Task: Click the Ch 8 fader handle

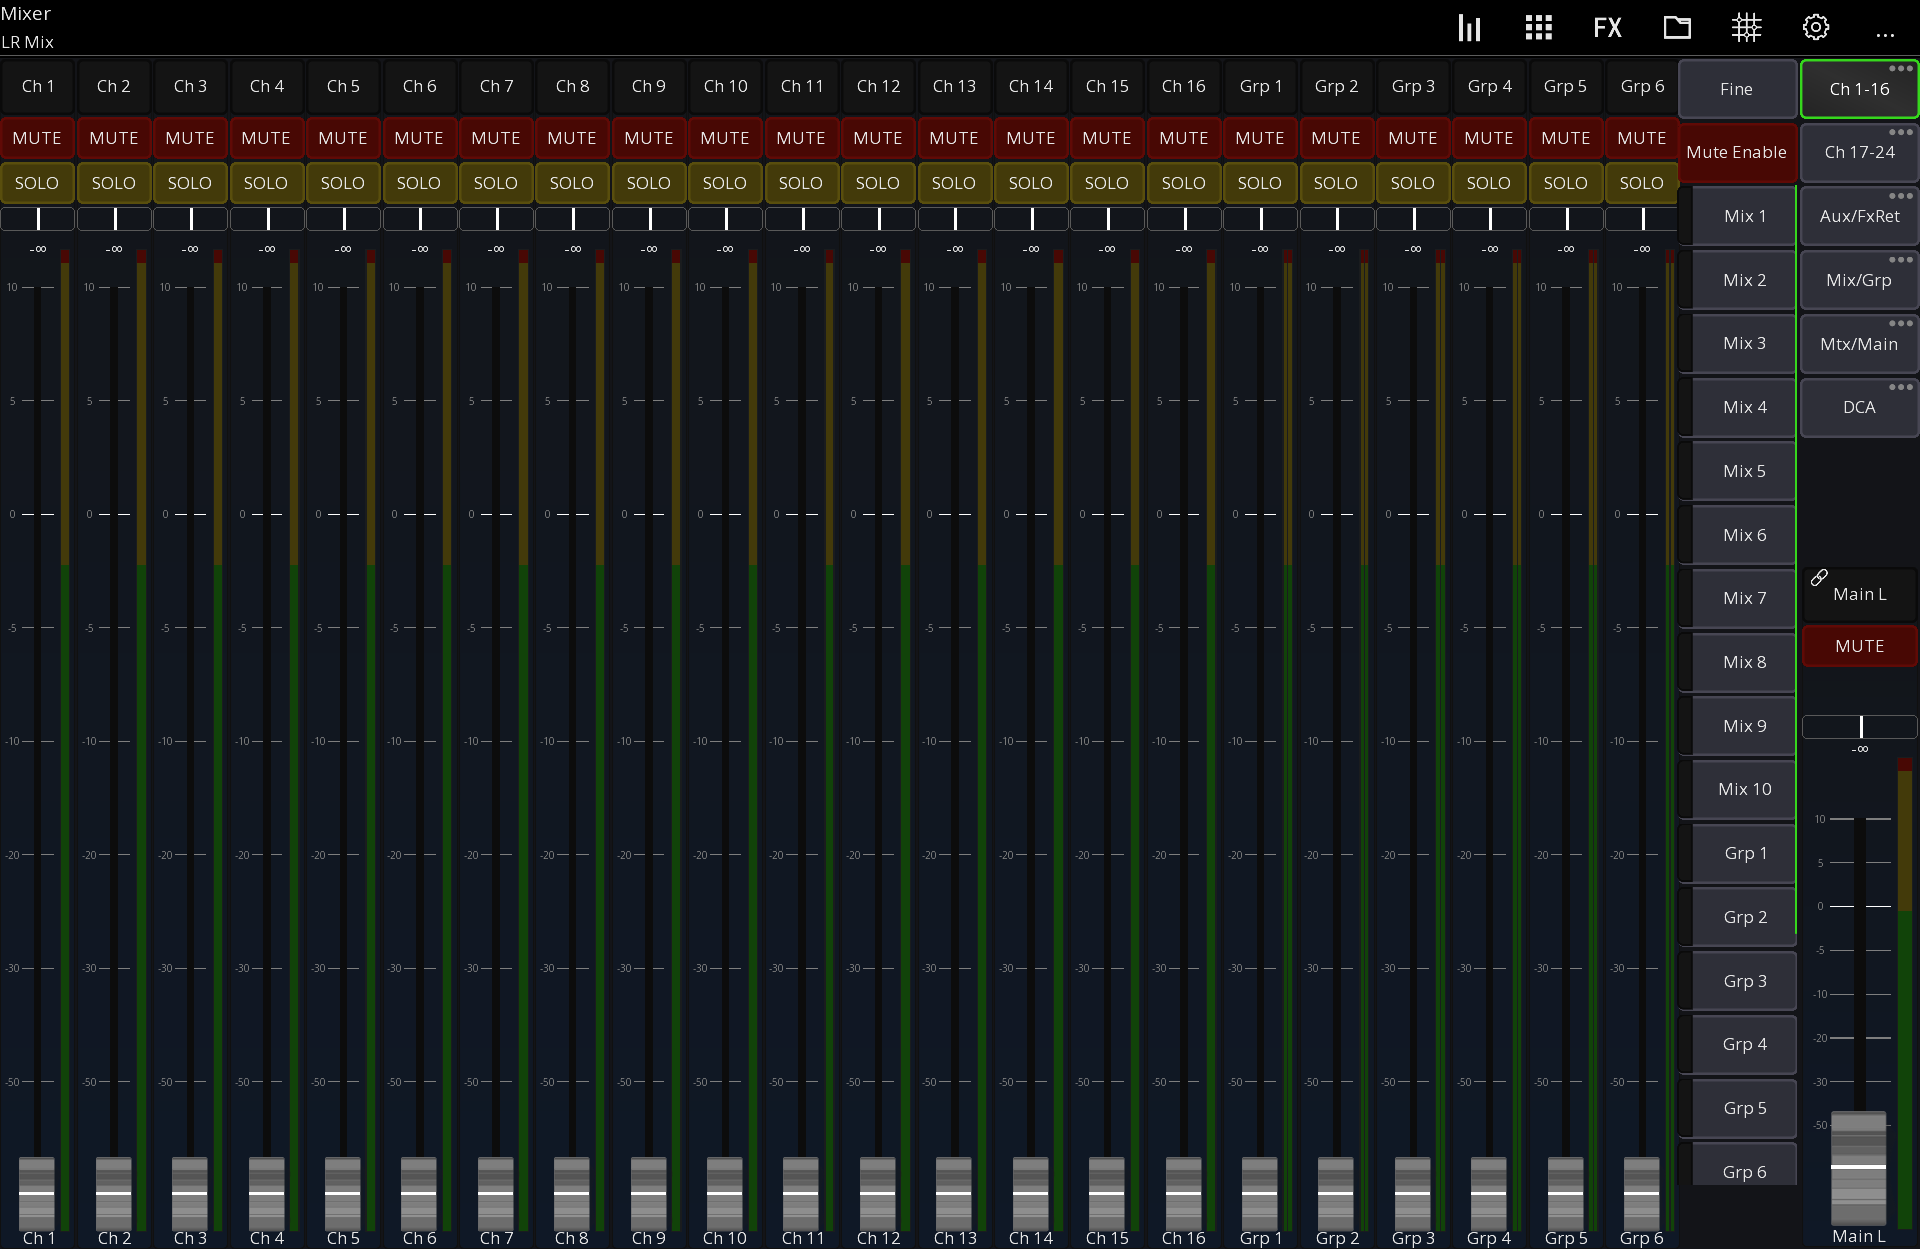Action: pyautogui.click(x=572, y=1193)
